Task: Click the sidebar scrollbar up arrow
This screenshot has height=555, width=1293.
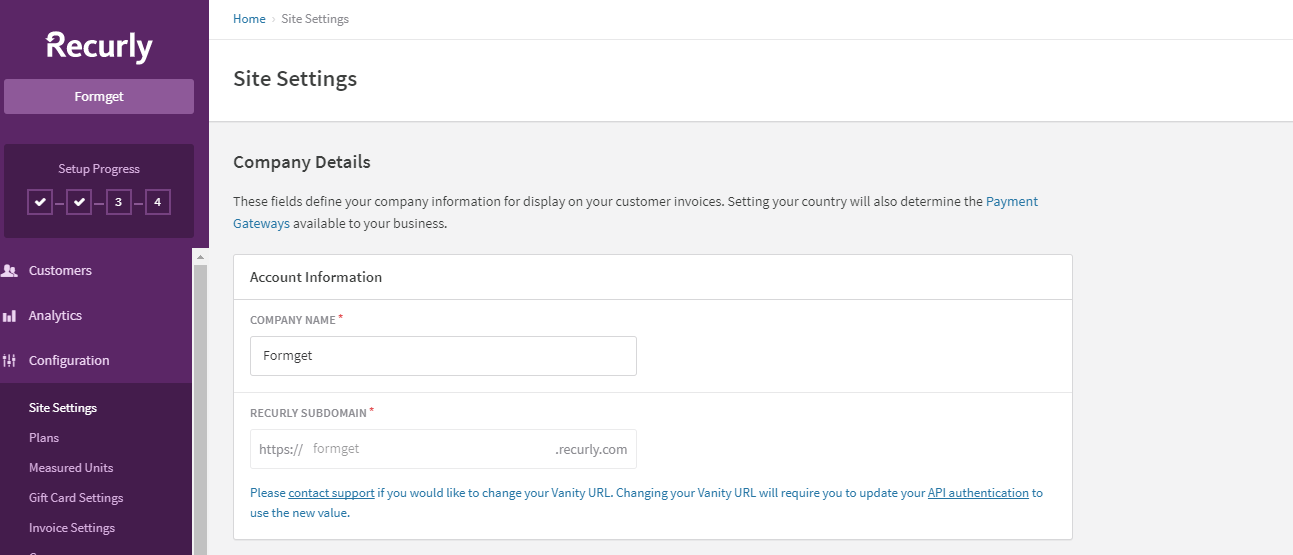Action: tap(199, 257)
